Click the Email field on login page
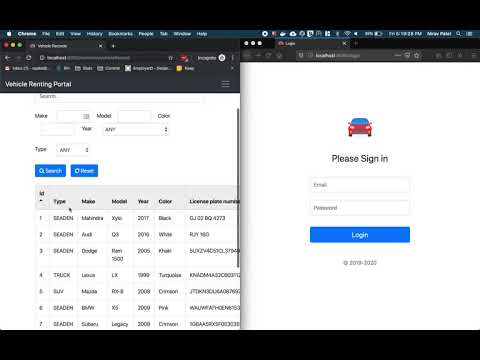Screen dimensions: 480x360 [x=360, y=185]
